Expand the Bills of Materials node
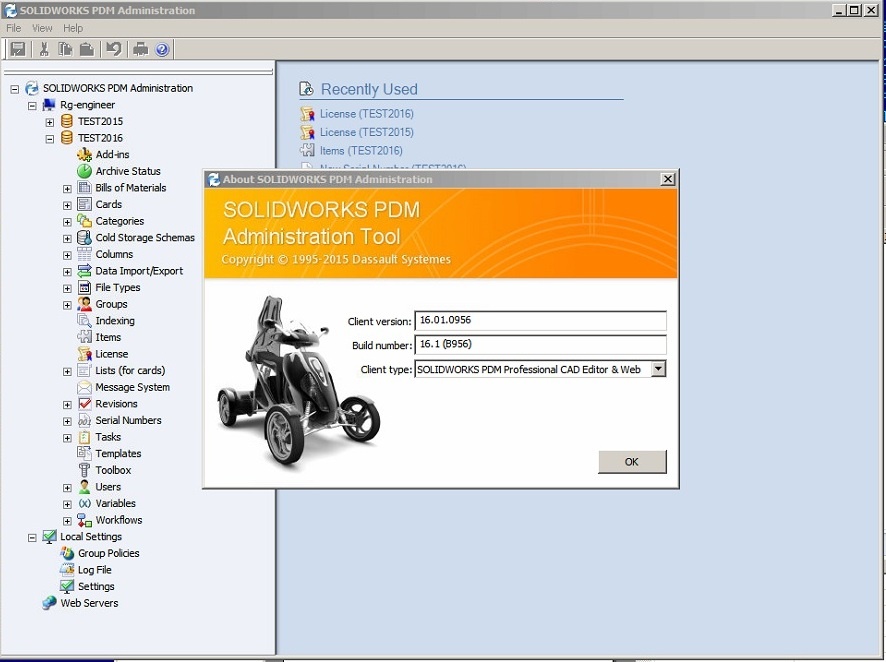 pos(67,189)
